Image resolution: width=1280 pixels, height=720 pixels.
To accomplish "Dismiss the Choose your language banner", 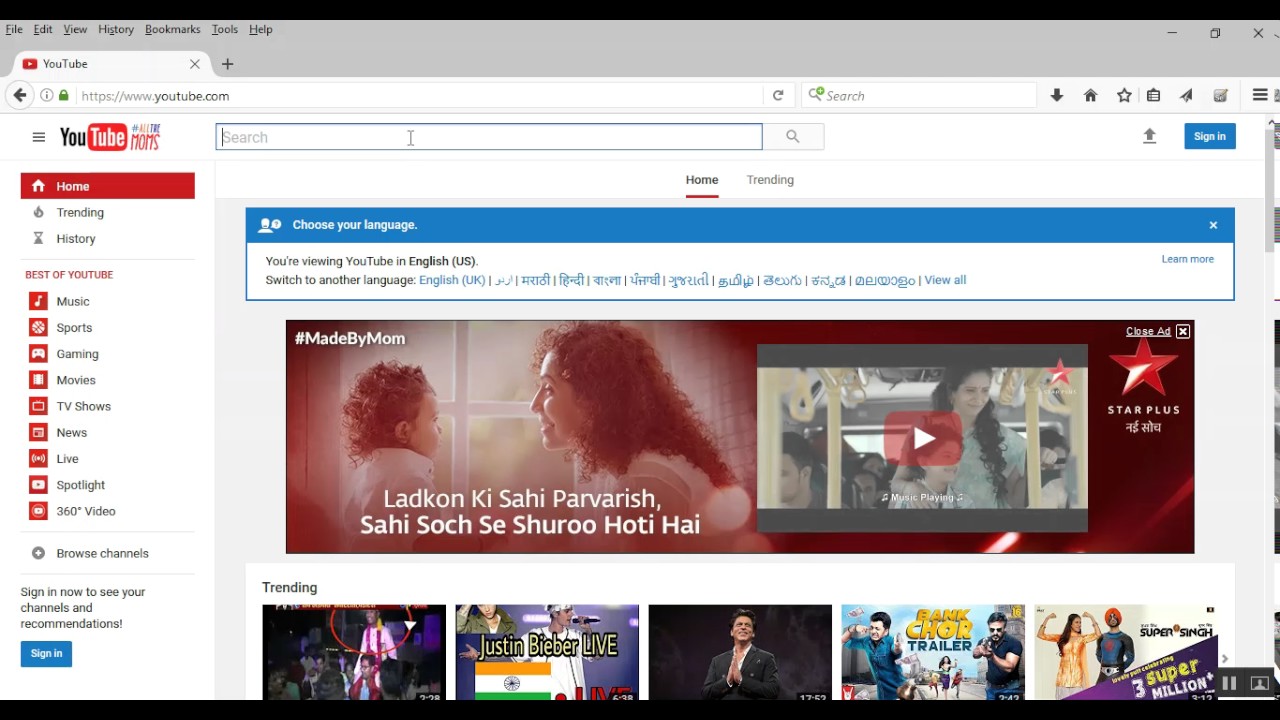I will point(1213,225).
